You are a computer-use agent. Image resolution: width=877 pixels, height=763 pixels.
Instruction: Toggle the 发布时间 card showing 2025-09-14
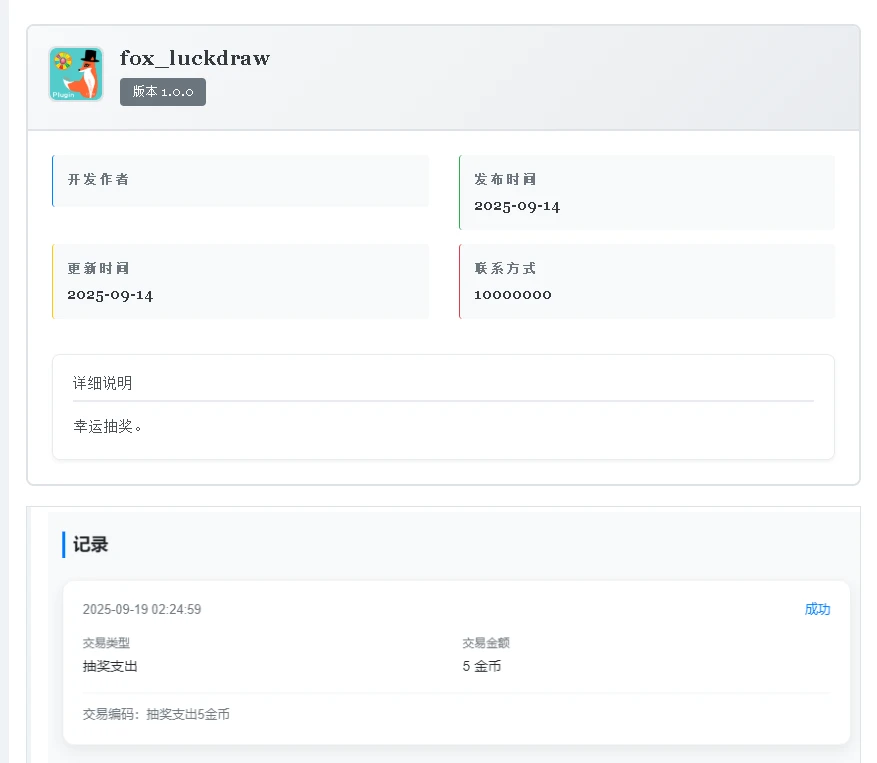pos(647,192)
